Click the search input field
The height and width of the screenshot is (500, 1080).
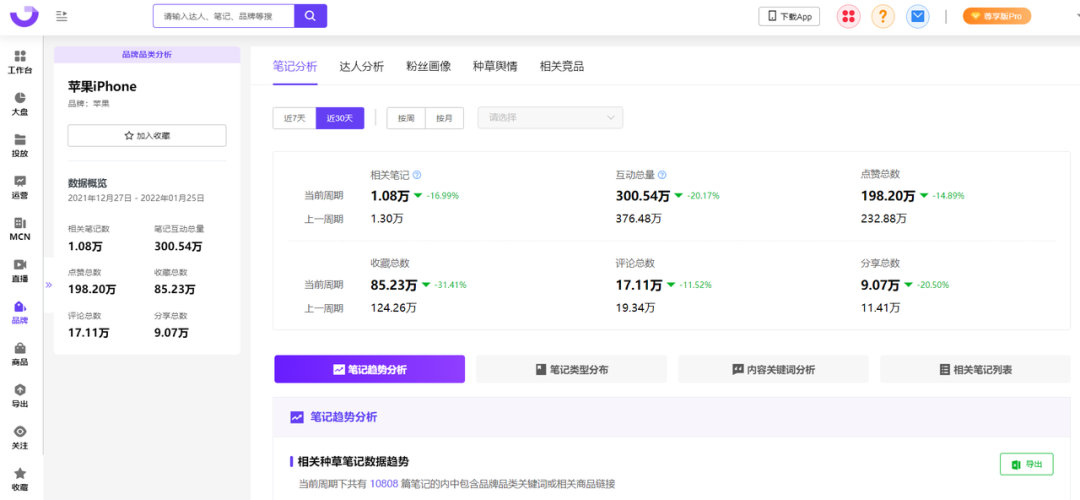(x=223, y=16)
